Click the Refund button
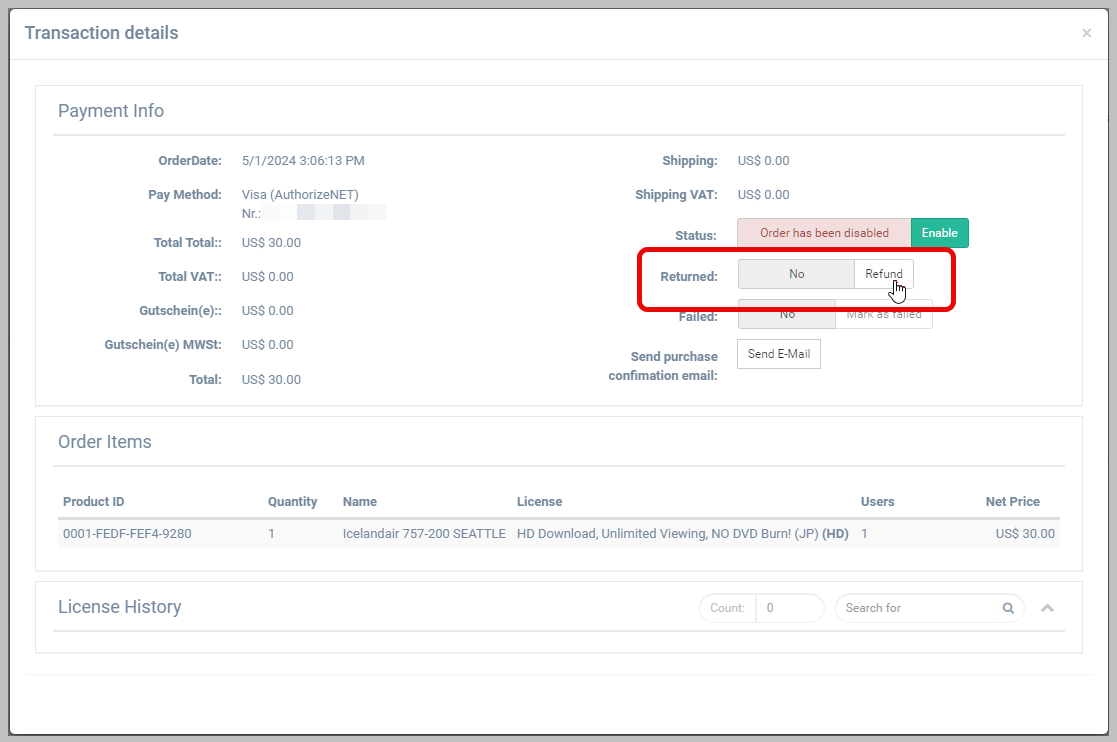The width and height of the screenshot is (1117, 742). (883, 274)
